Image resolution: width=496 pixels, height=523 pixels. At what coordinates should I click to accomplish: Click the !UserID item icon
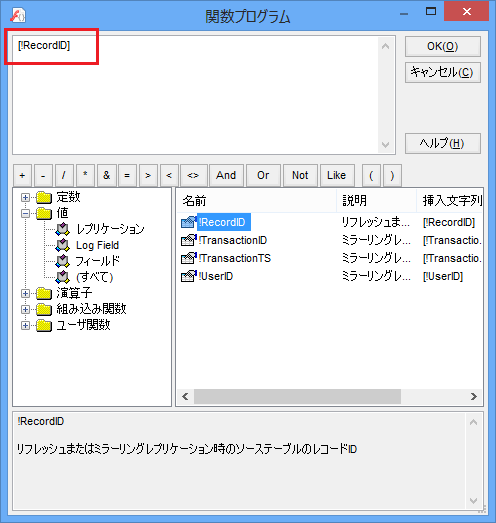pos(188,276)
